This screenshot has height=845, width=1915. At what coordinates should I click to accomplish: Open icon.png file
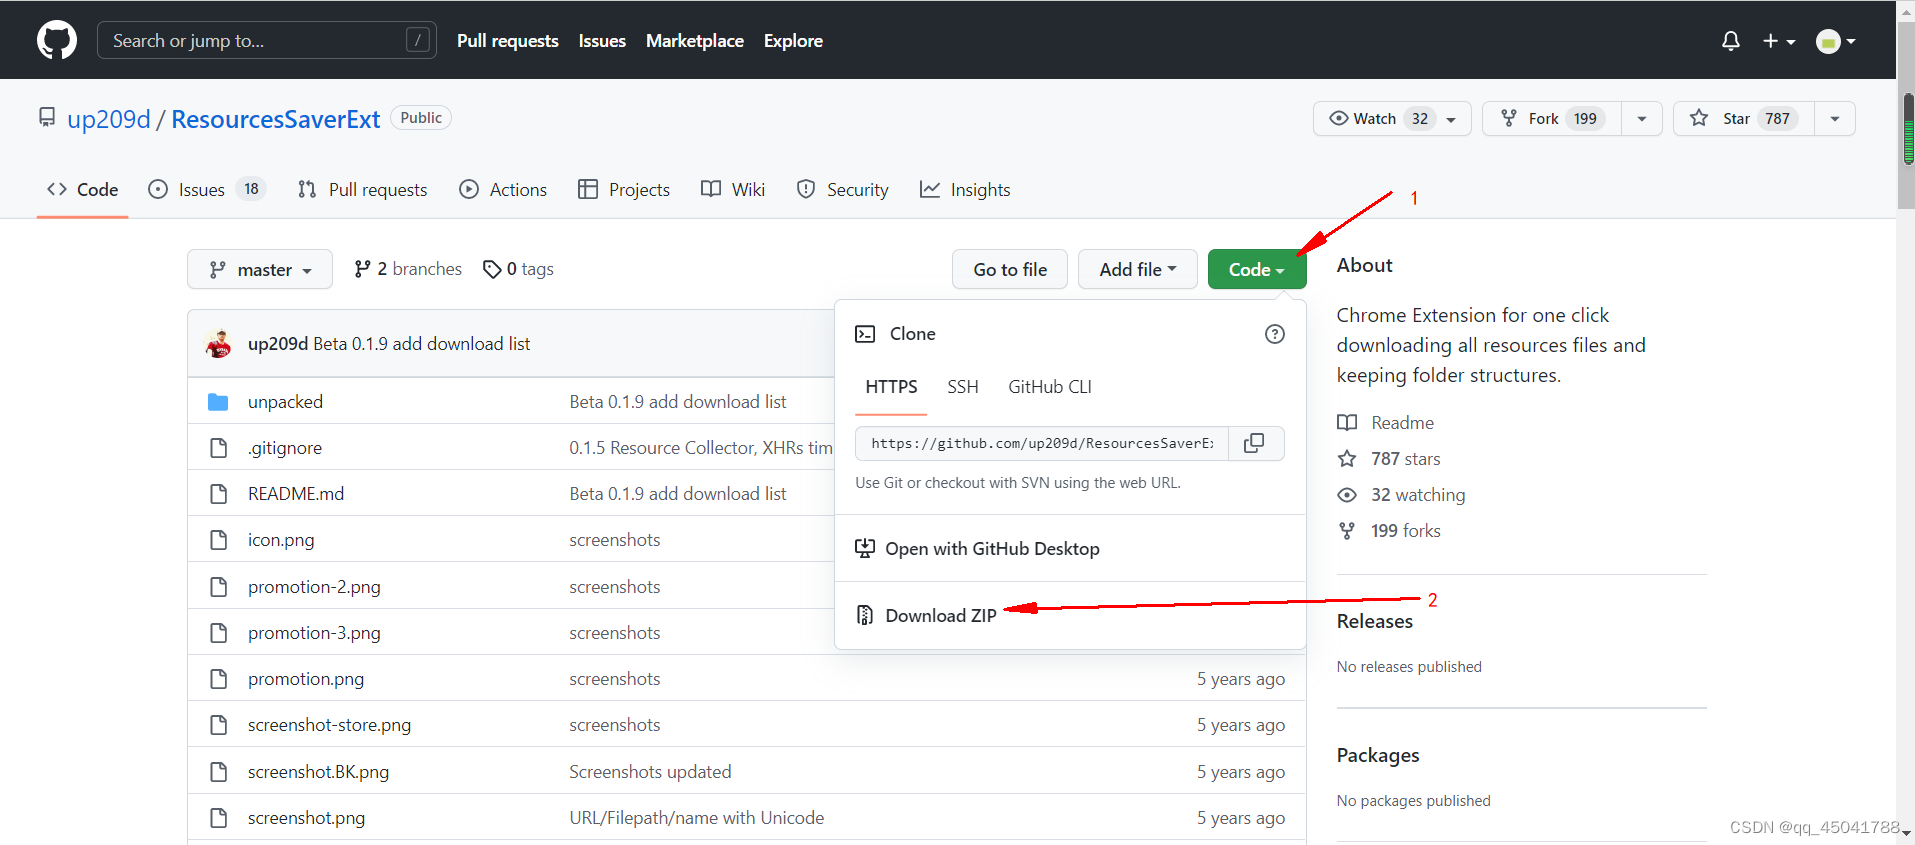(x=281, y=540)
